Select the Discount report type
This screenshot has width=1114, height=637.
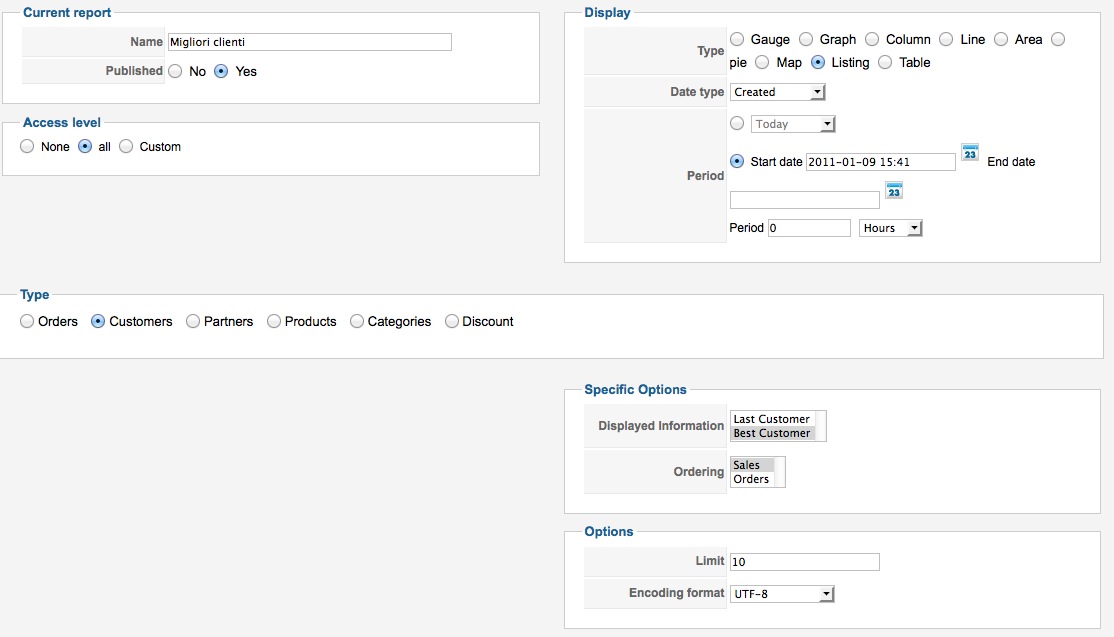coord(452,322)
